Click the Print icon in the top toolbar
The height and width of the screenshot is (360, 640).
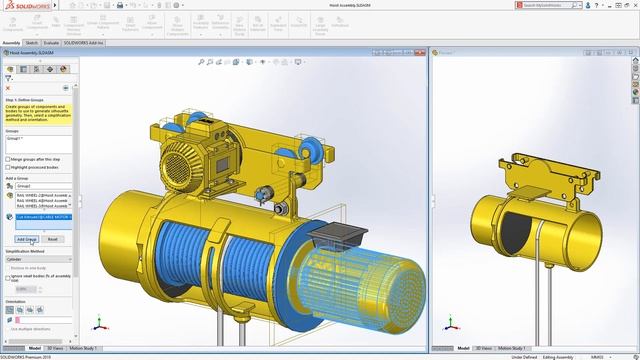pos(120,5)
